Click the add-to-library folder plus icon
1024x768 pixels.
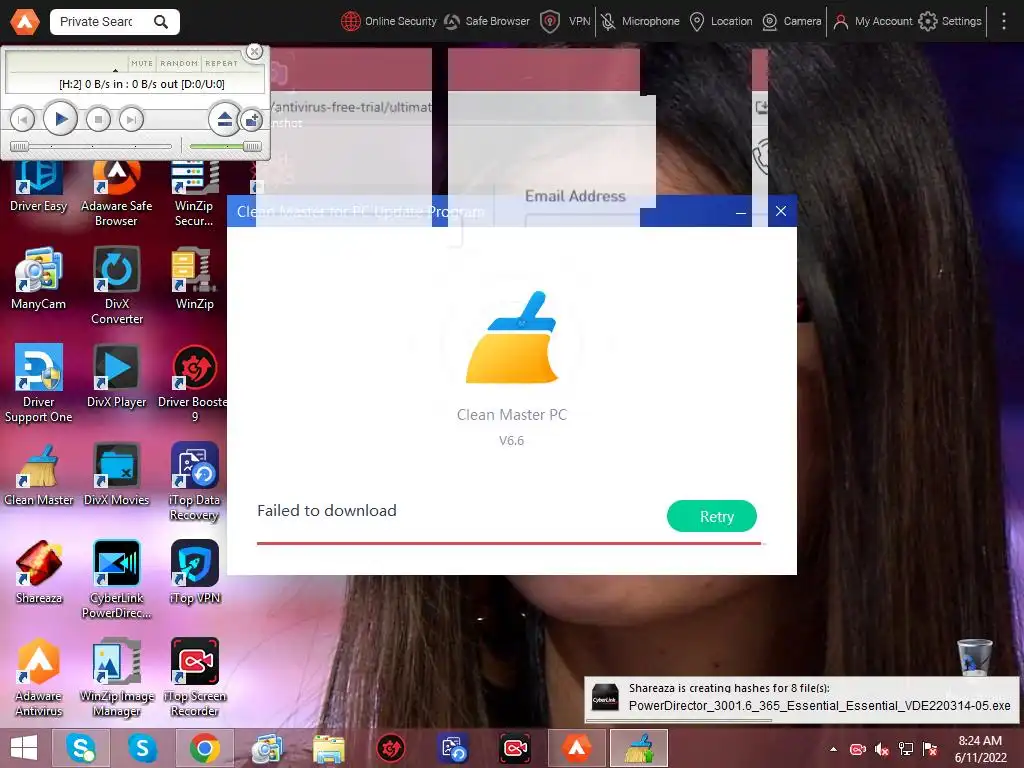tap(252, 120)
